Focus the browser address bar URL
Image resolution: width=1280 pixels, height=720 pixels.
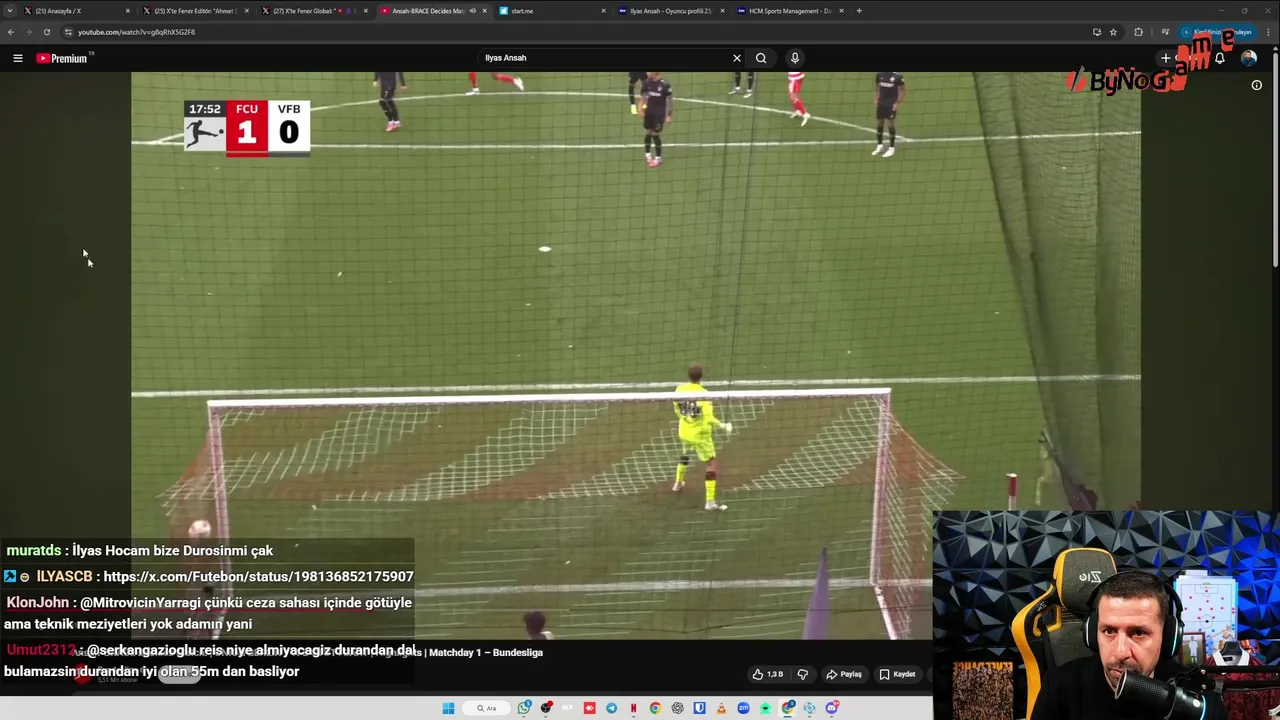tap(136, 32)
